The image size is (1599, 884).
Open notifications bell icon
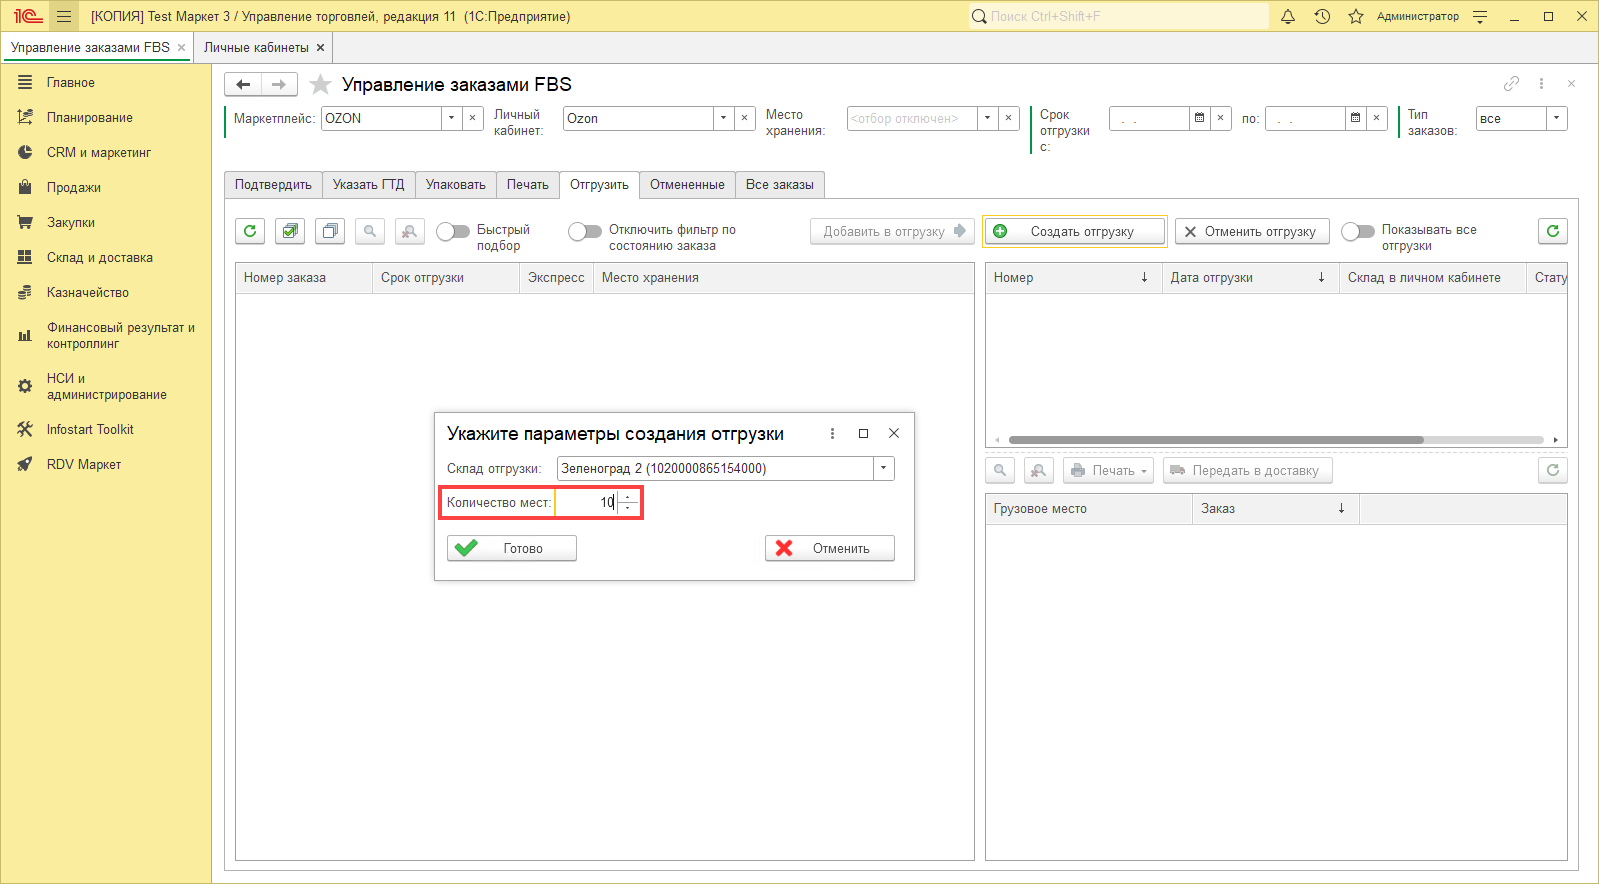point(1288,16)
